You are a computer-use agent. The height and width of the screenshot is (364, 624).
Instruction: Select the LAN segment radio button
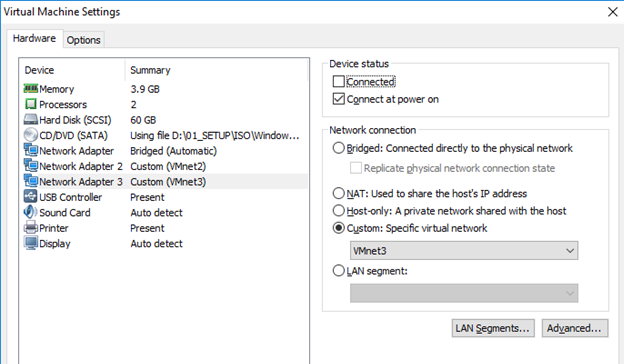point(339,271)
